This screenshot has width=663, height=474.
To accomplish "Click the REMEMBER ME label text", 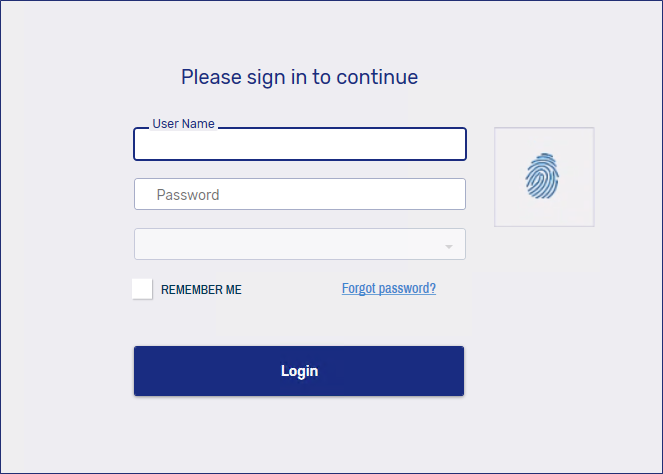I will [201, 290].
